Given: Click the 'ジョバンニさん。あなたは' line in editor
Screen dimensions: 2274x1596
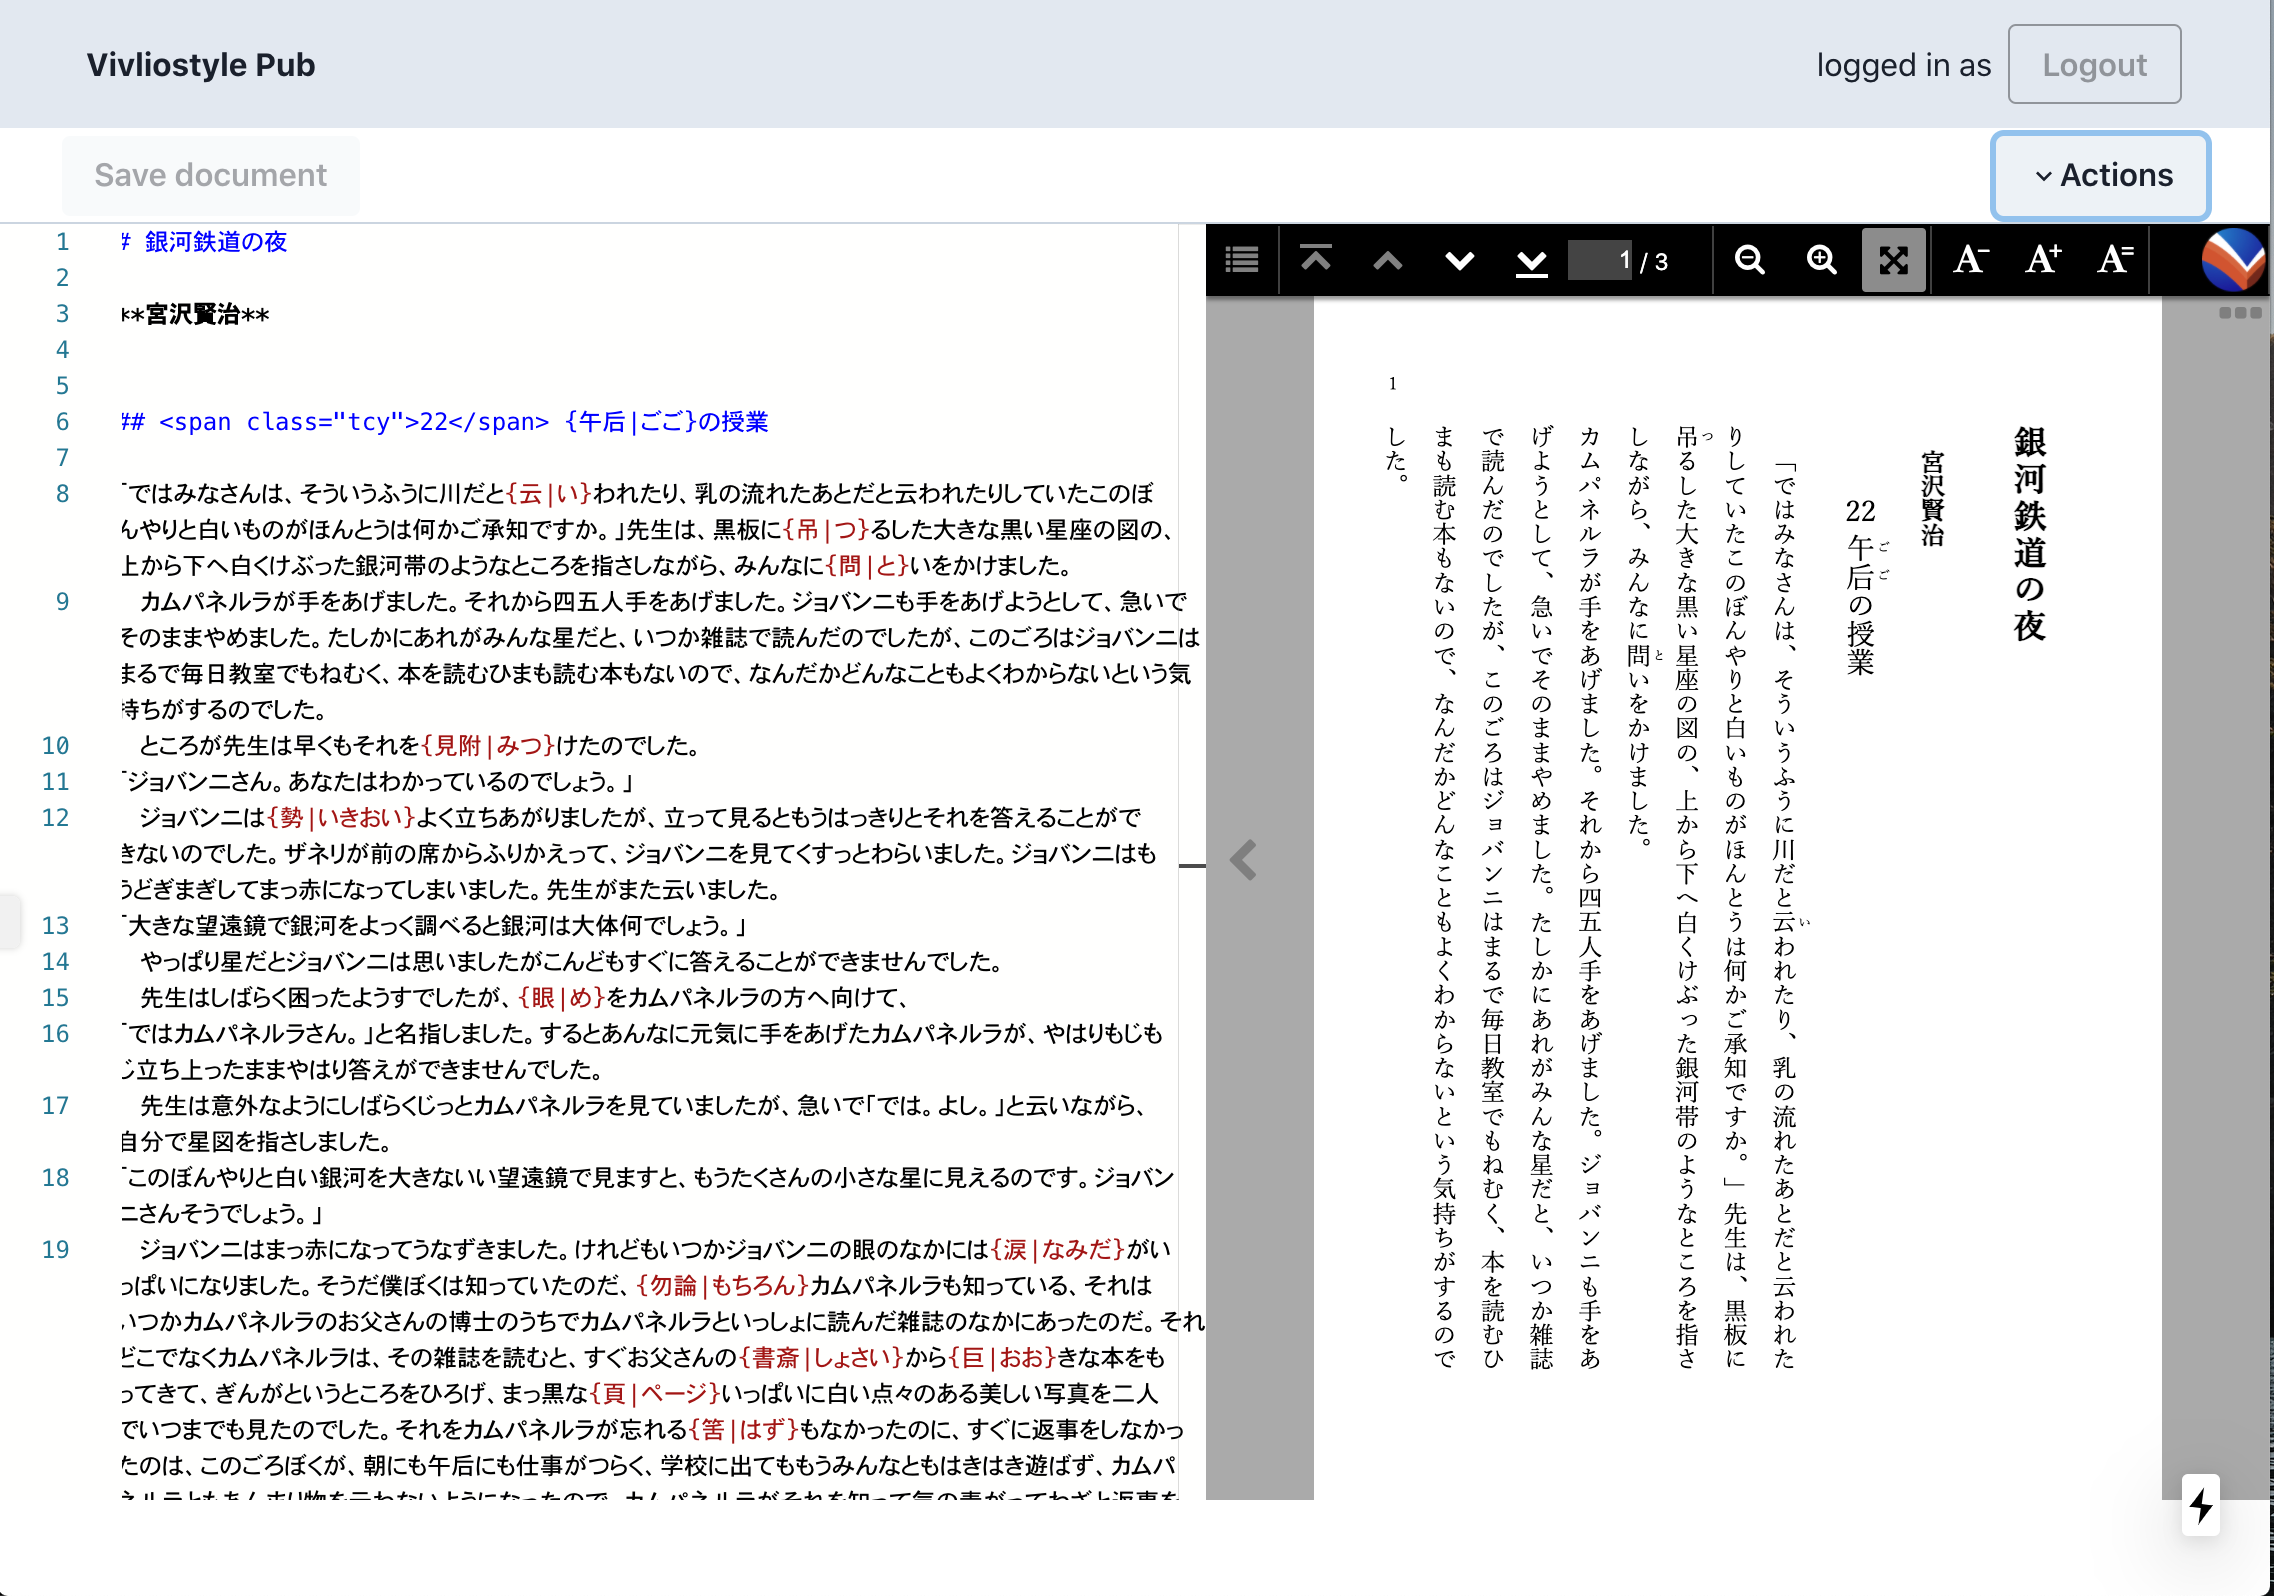Looking at the screenshot, I should 378,781.
